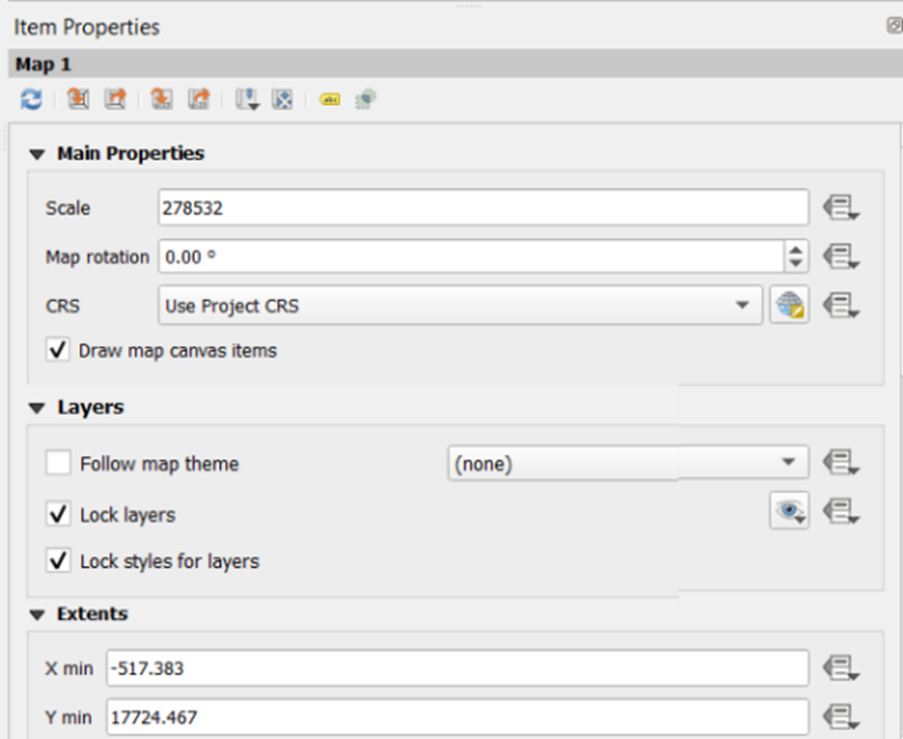Click the Select CRS globe button
Viewport: 903px width, 739px height.
pos(788,305)
